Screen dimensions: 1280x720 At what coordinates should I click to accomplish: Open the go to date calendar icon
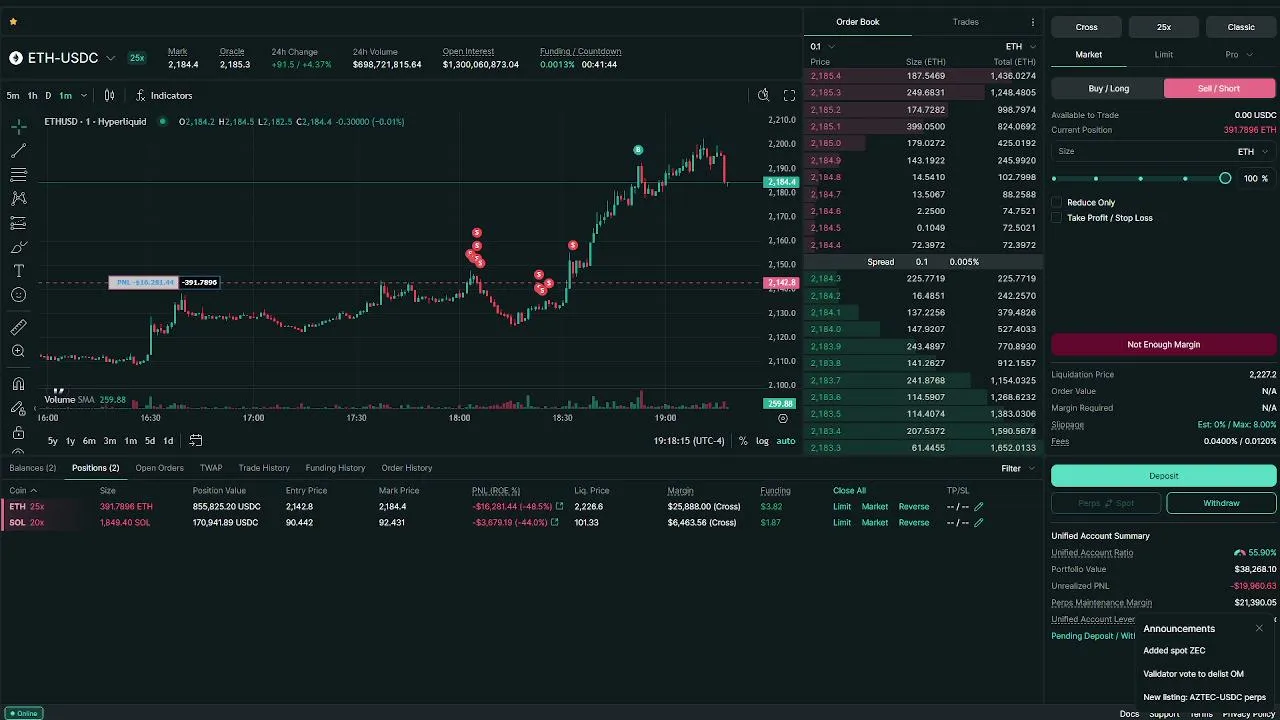click(196, 440)
